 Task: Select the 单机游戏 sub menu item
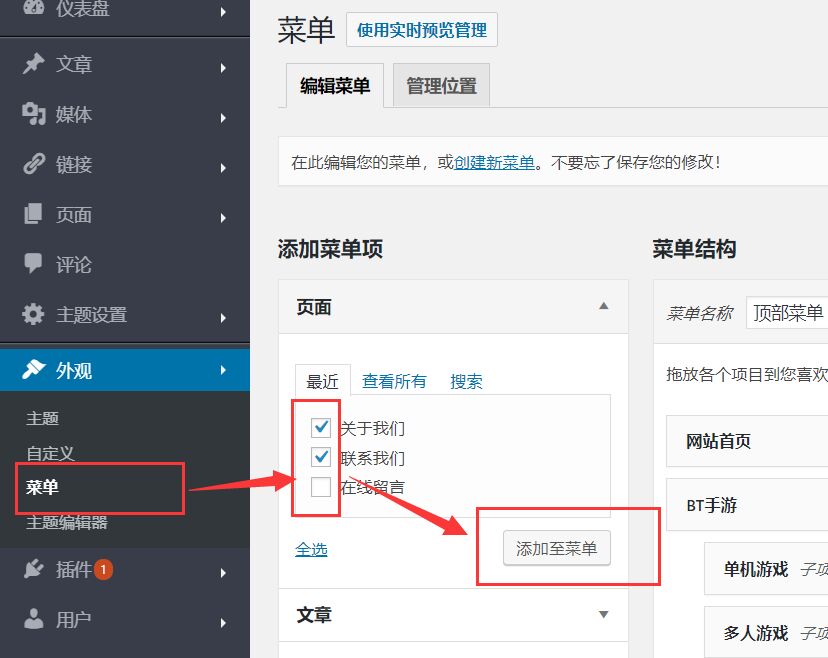[x=766, y=569]
